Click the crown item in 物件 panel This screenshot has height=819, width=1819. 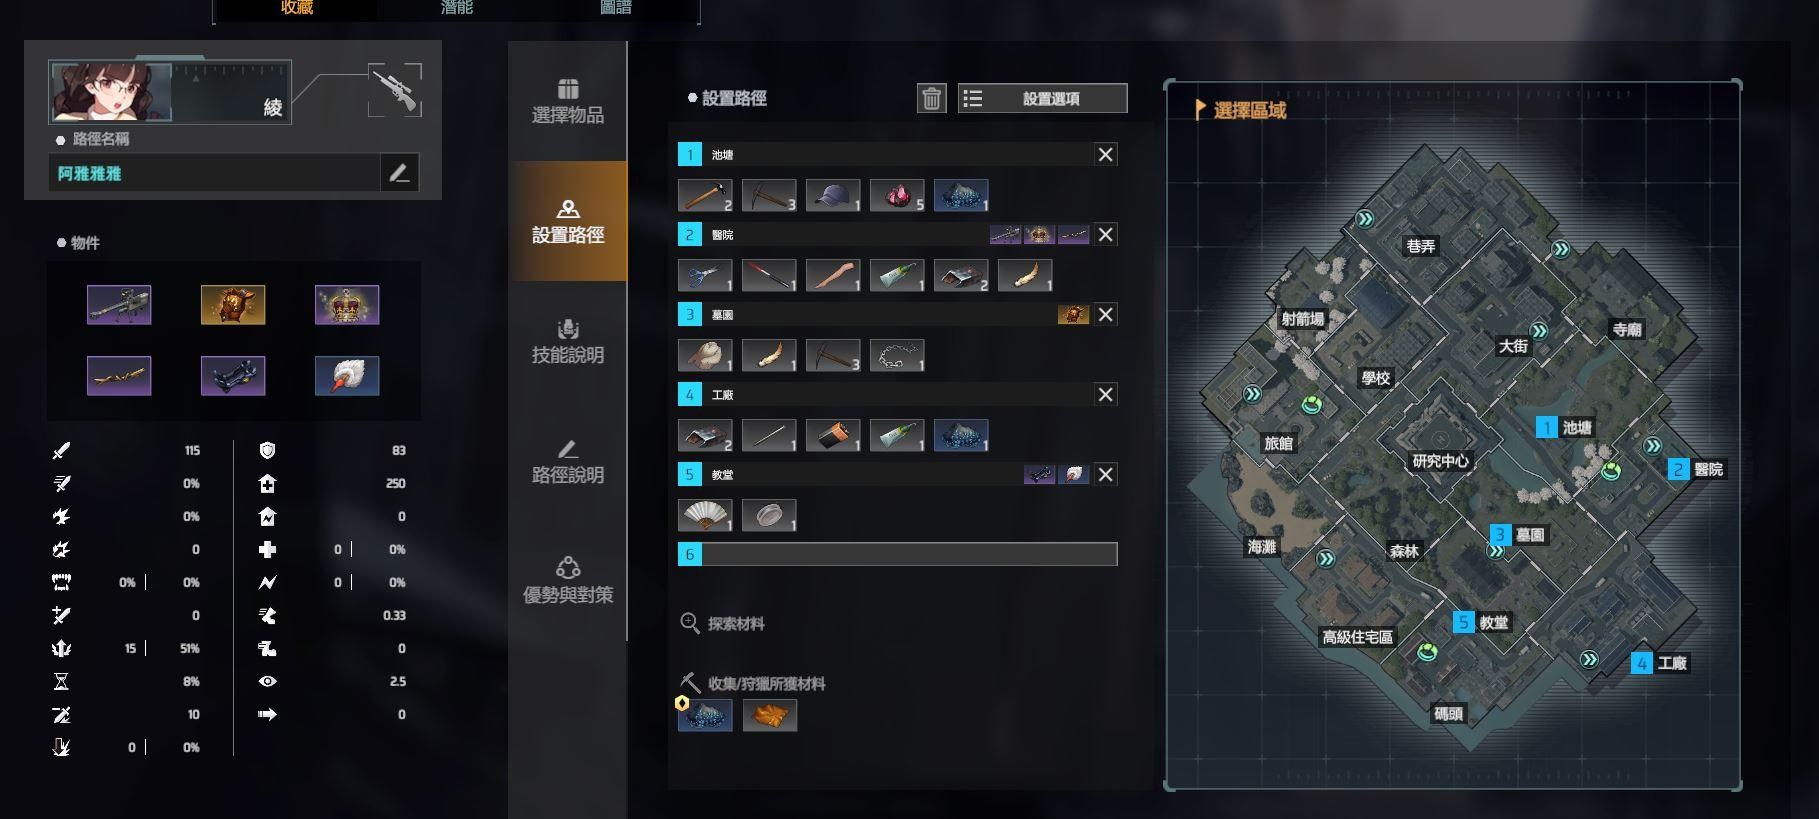coord(347,305)
